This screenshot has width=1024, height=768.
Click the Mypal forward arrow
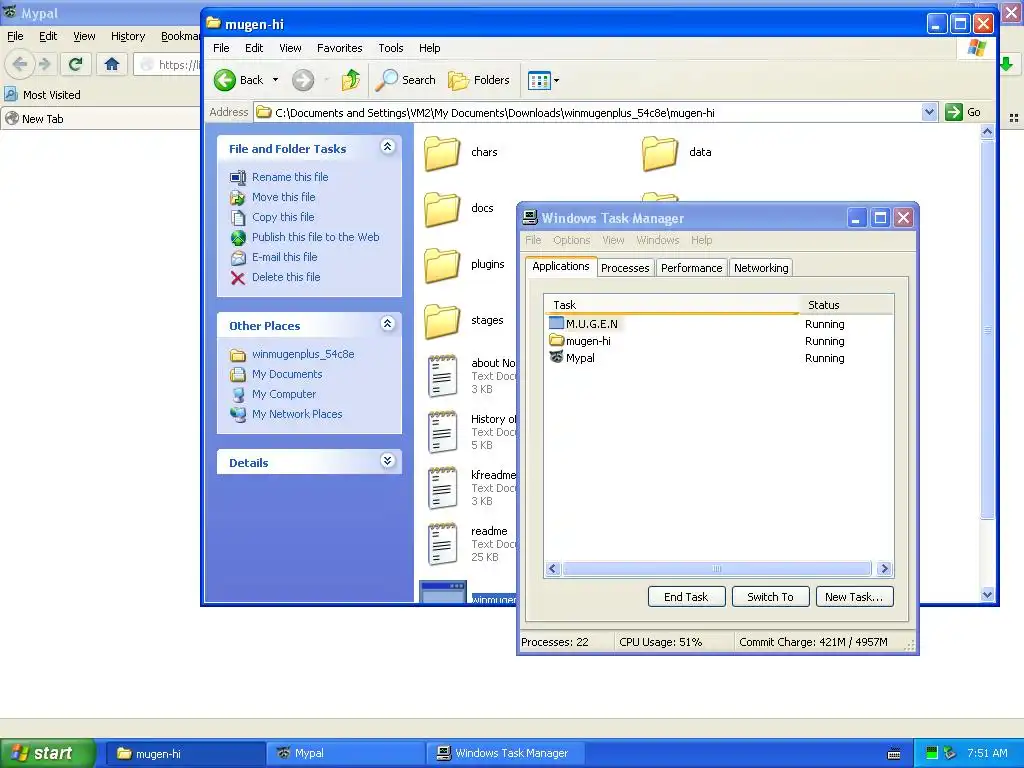44,64
